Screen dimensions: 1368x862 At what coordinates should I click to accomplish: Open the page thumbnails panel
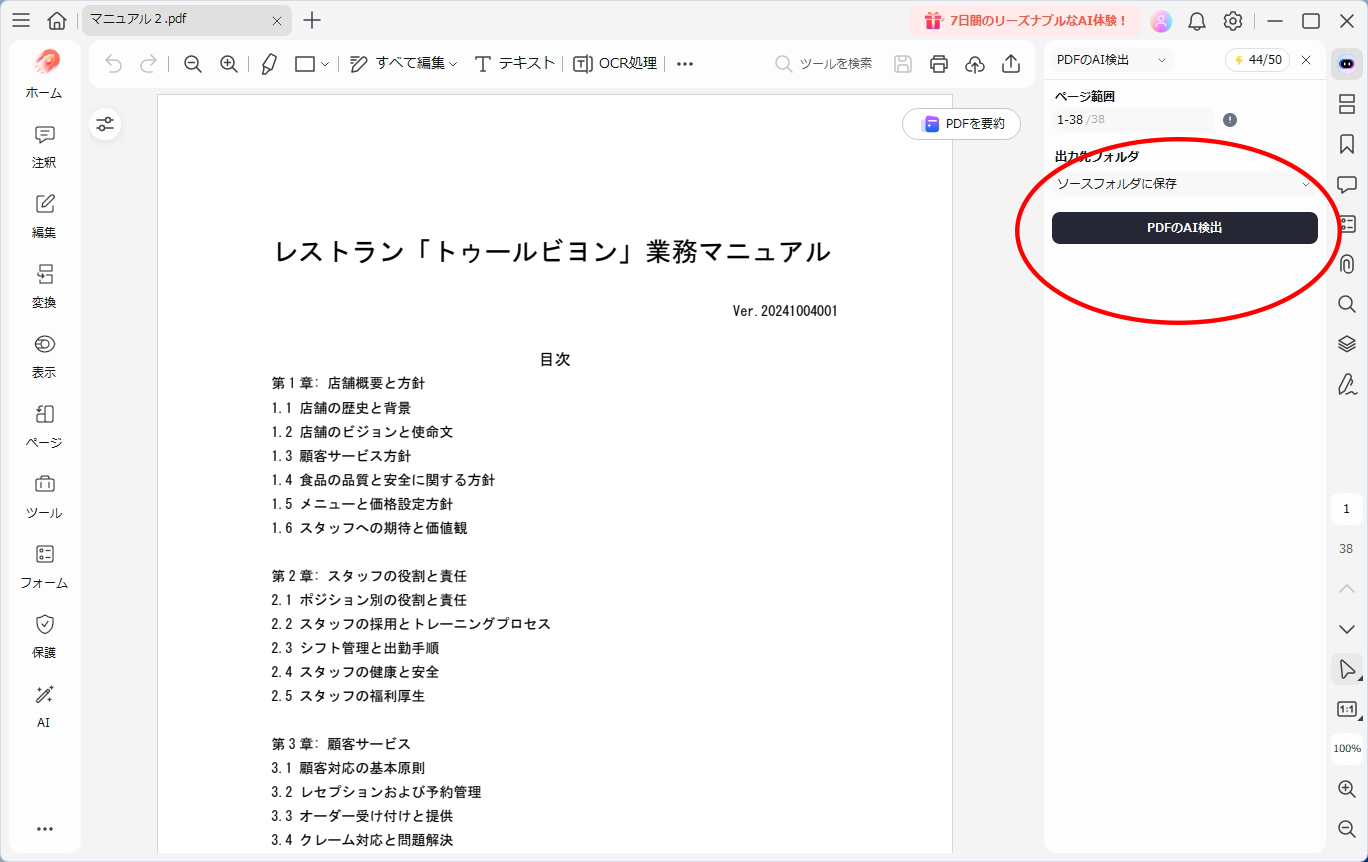1347,104
